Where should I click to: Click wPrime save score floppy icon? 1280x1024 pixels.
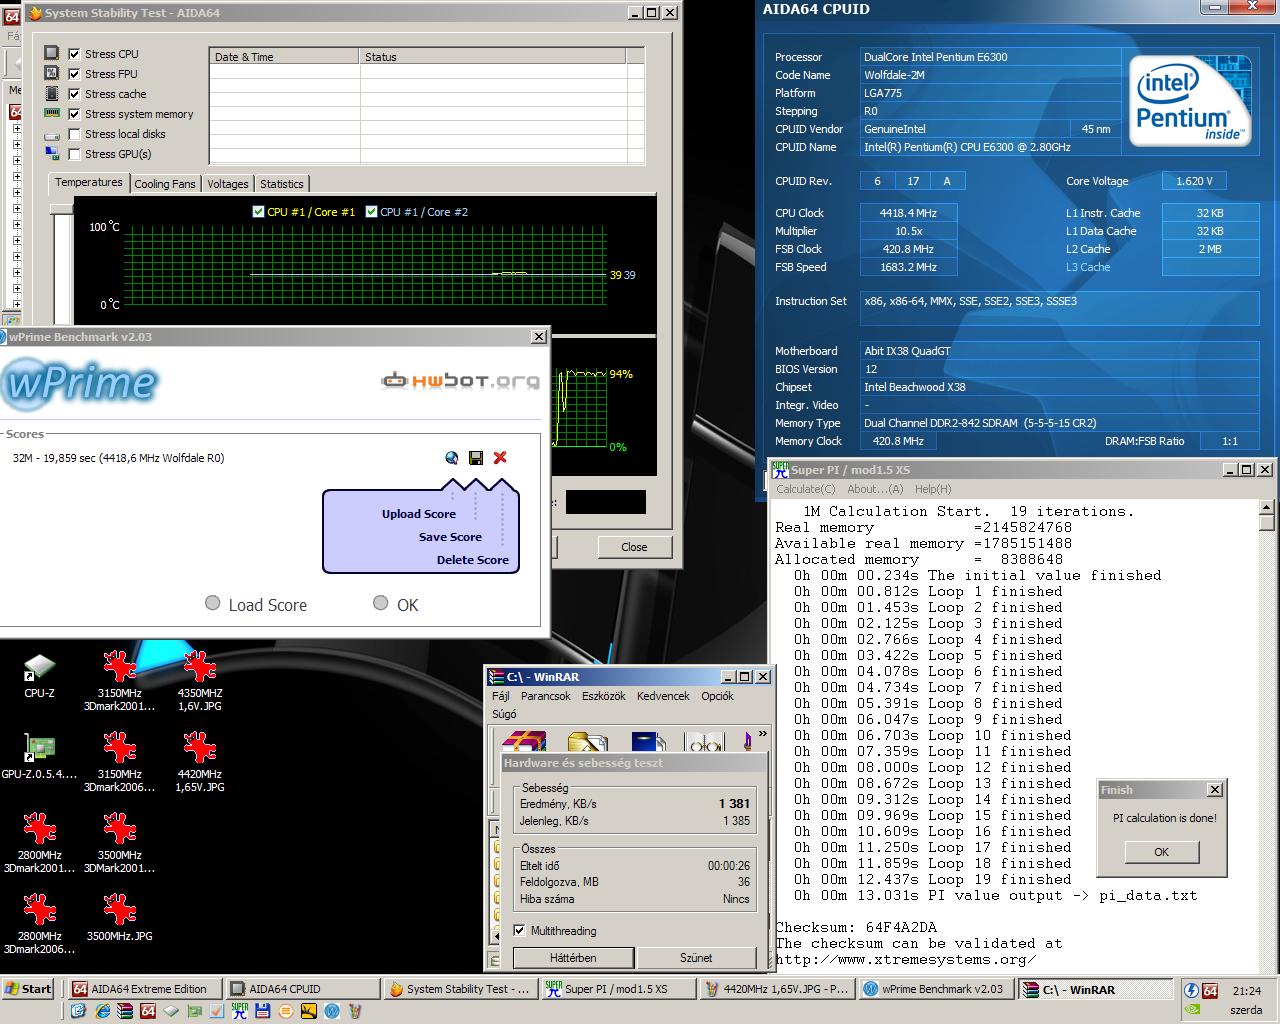click(476, 458)
